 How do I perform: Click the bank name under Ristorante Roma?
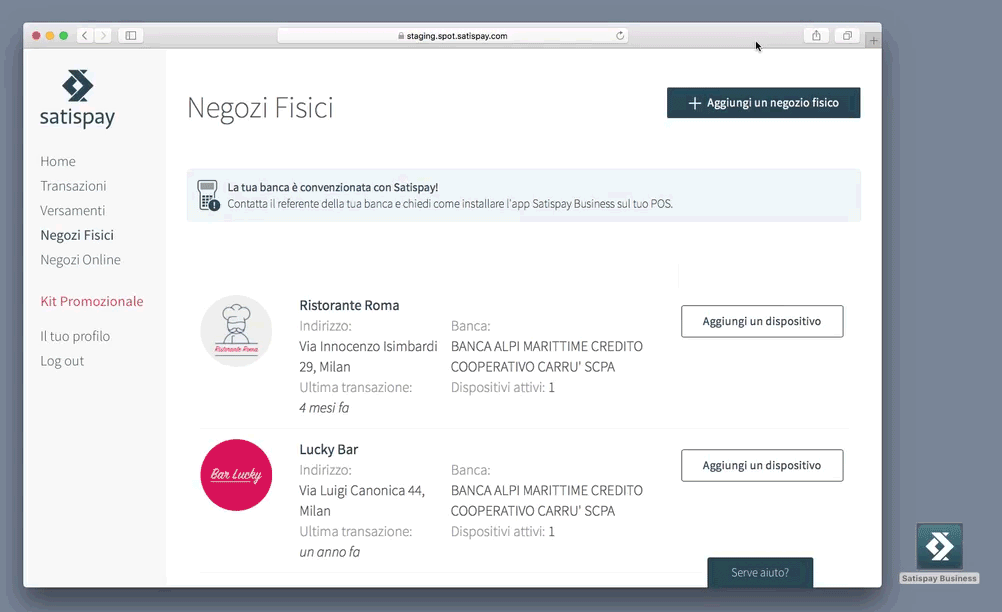547,356
